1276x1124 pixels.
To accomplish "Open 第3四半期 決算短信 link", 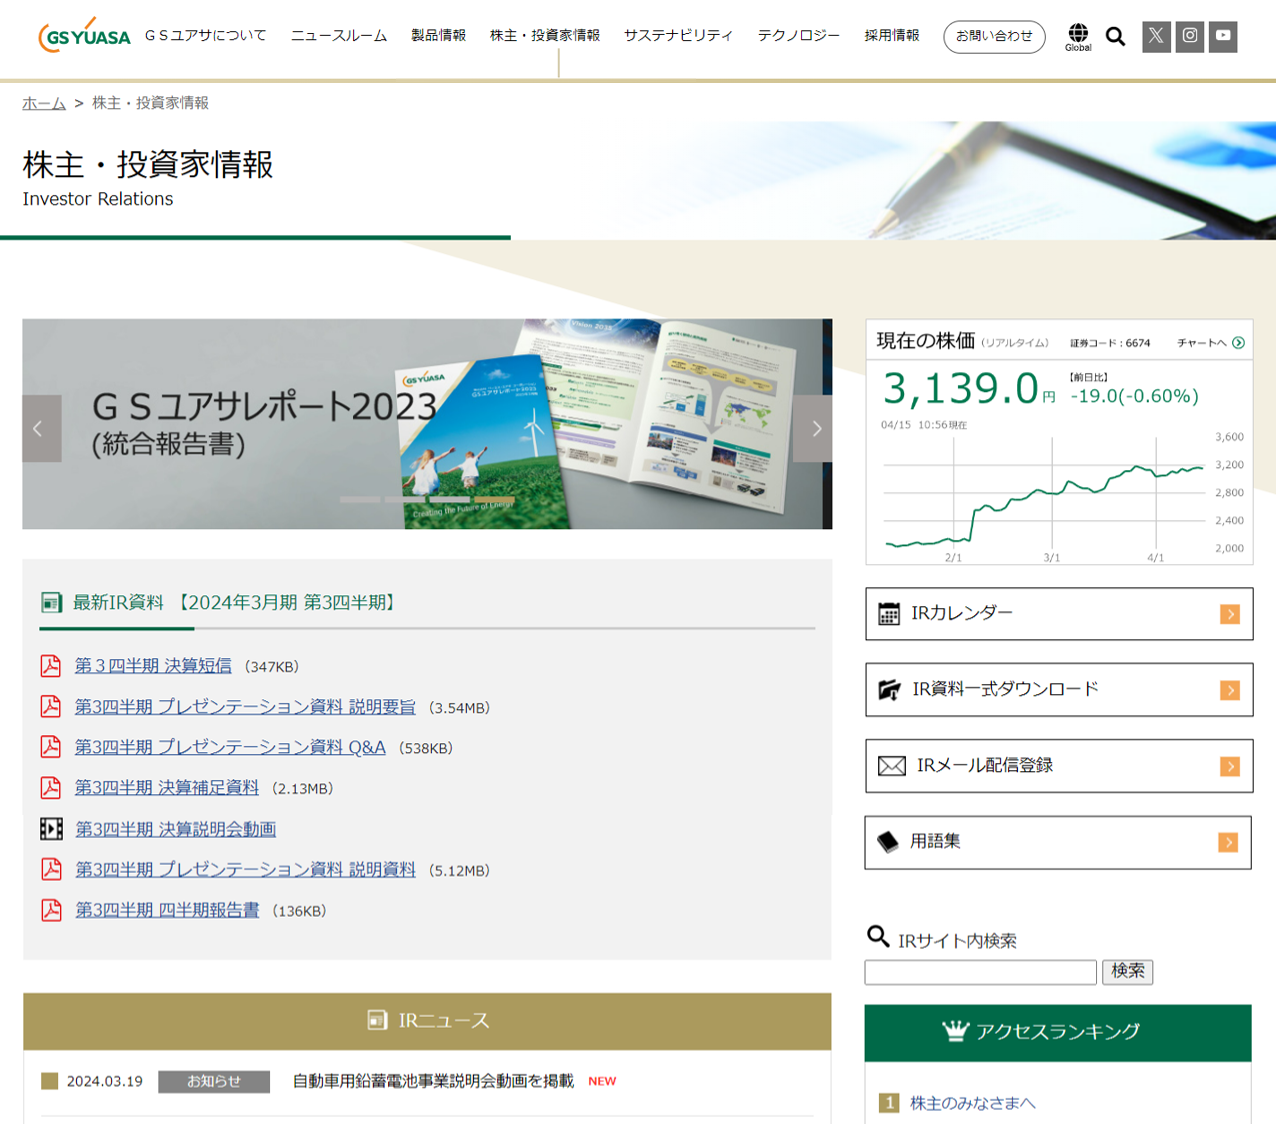I will pyautogui.click(x=153, y=665).
